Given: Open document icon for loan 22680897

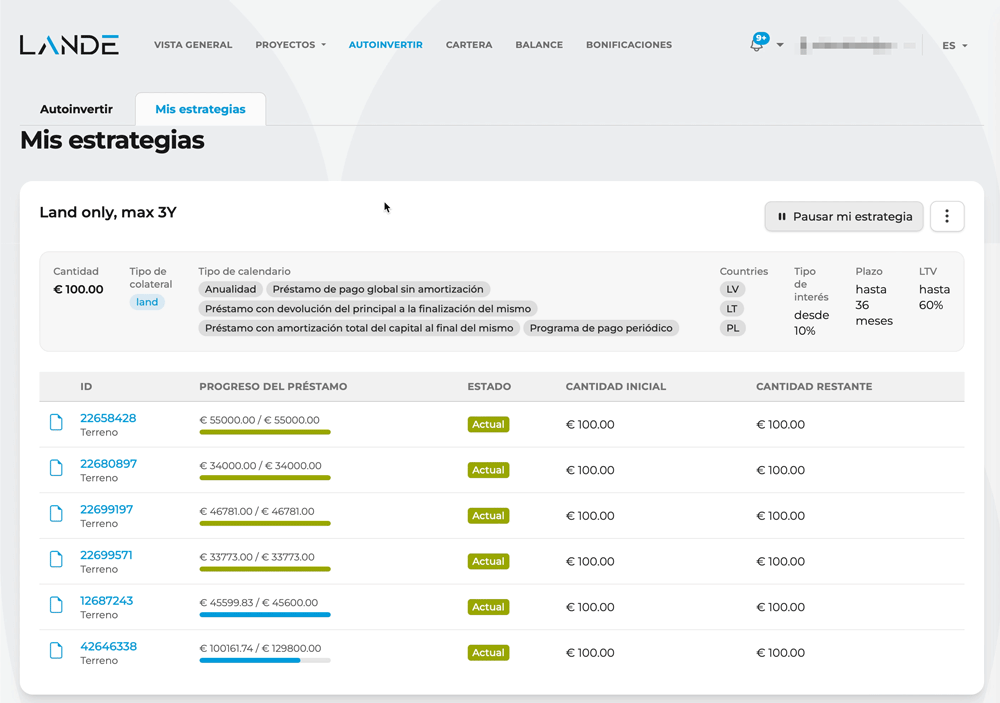Looking at the screenshot, I should (56, 468).
